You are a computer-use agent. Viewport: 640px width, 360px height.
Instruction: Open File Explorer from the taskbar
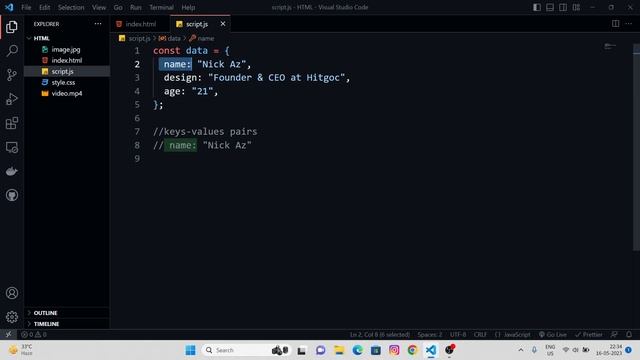[339, 350]
